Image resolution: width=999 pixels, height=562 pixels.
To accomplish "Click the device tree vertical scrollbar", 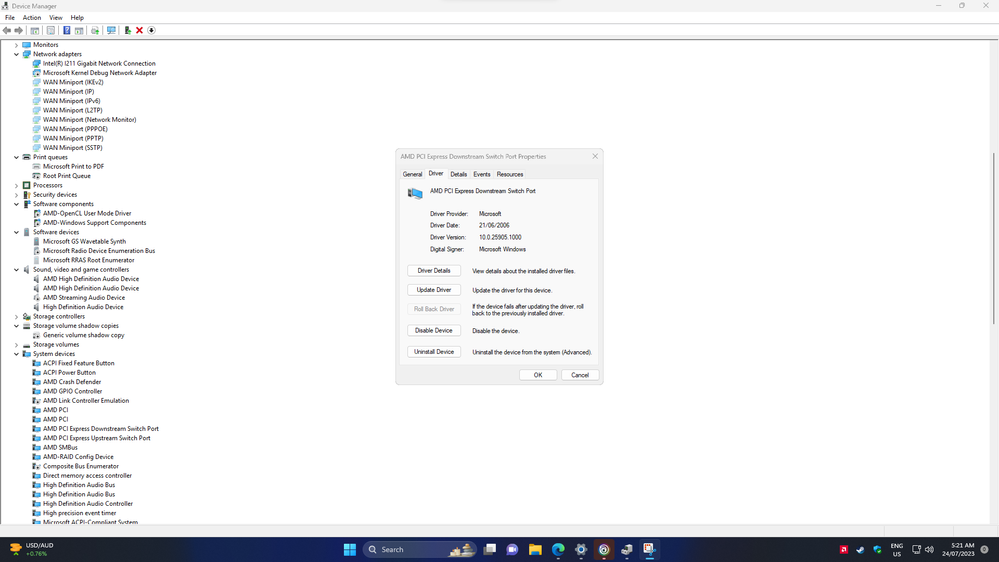I will click(994, 239).
